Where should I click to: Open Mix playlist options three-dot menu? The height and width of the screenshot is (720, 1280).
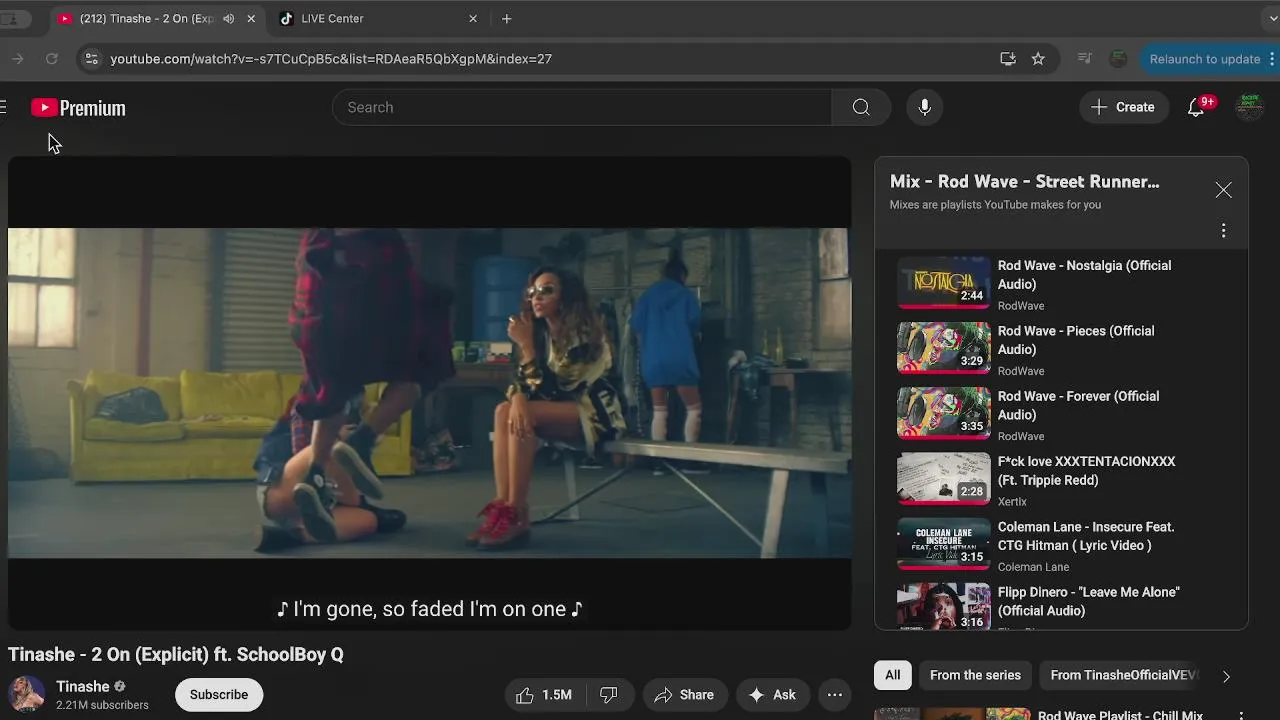point(1223,231)
